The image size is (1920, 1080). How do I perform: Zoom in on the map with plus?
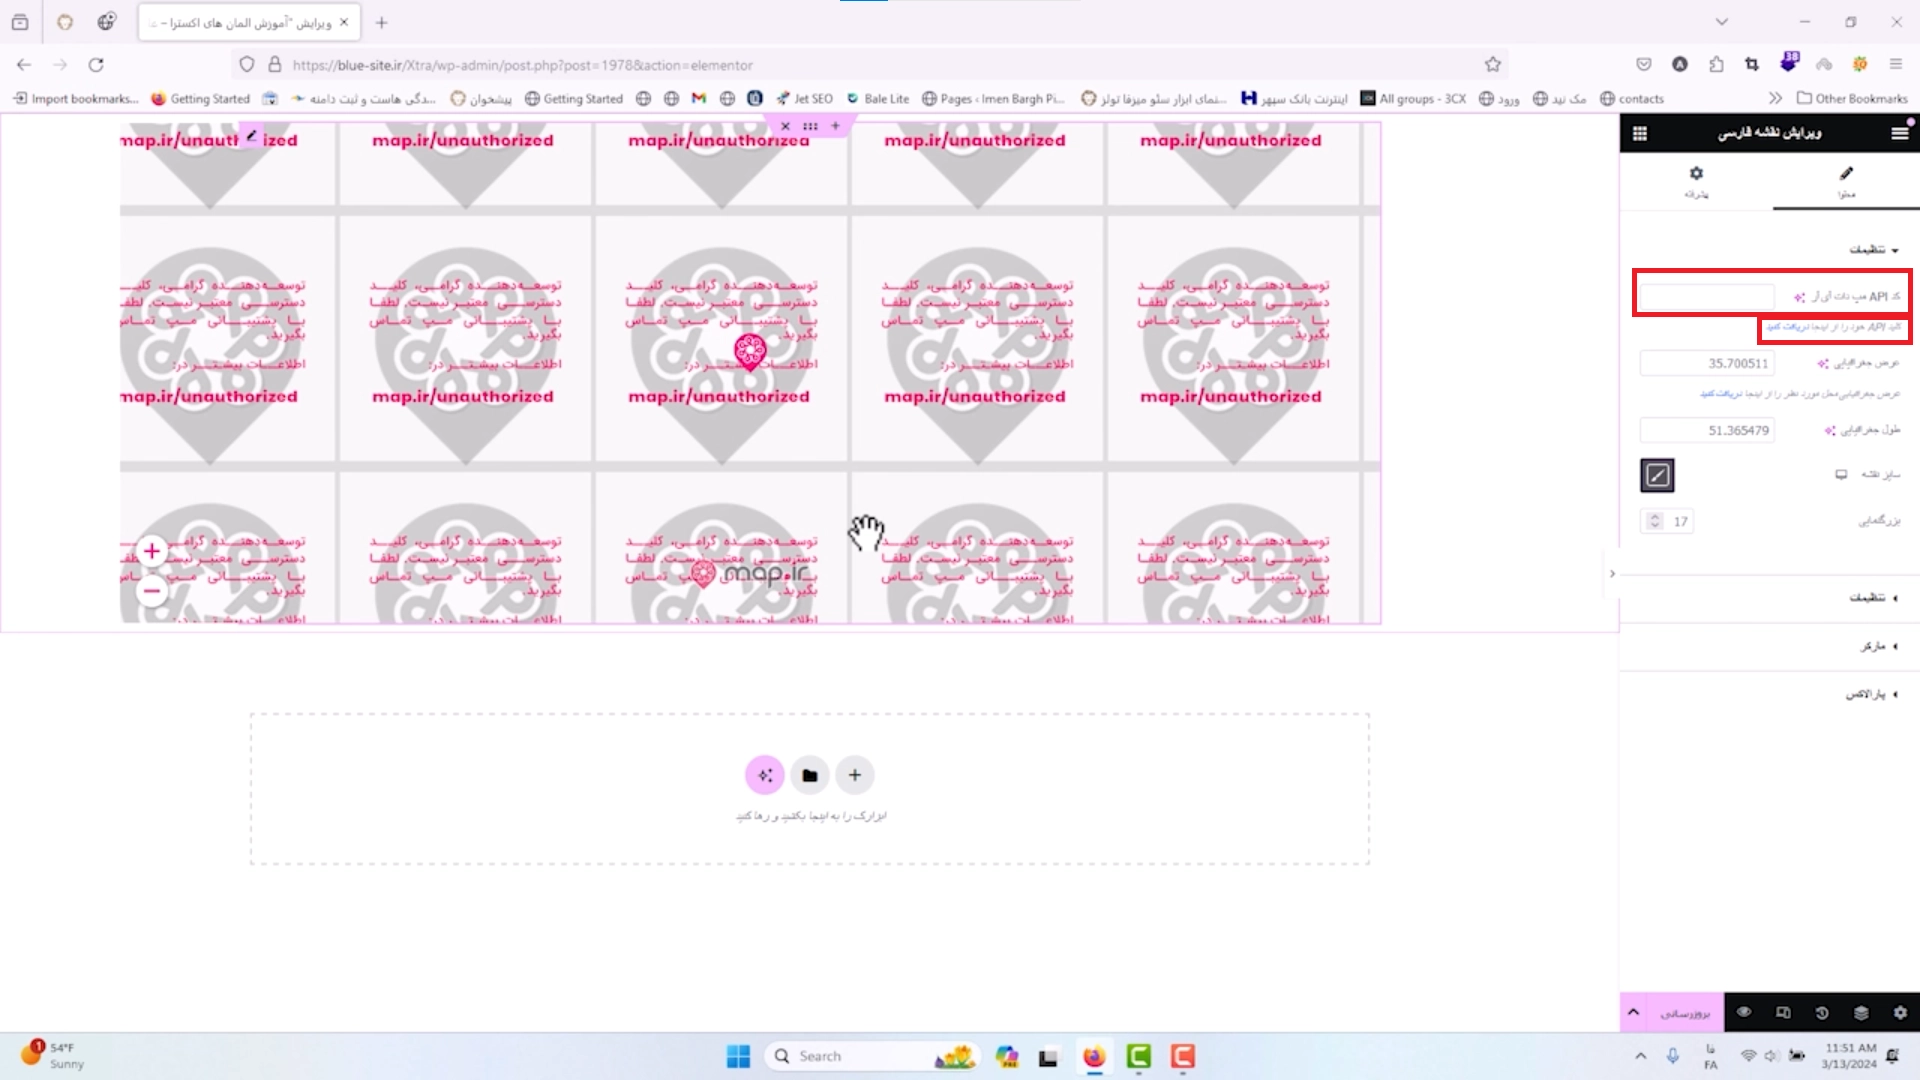(x=152, y=551)
